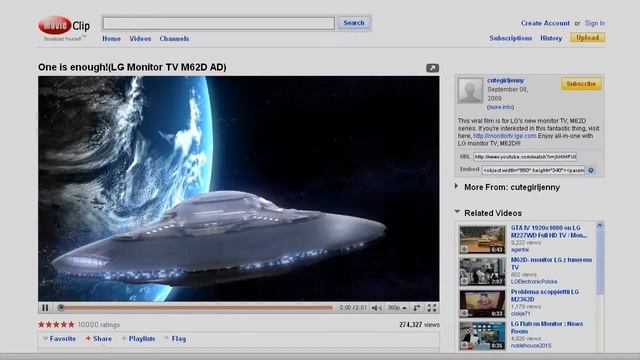Open the GTA IV 1920x1080 video thumbnail

click(x=482, y=240)
